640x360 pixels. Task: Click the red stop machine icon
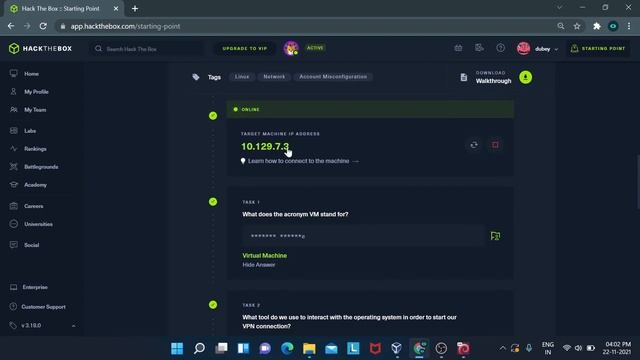pyautogui.click(x=495, y=145)
